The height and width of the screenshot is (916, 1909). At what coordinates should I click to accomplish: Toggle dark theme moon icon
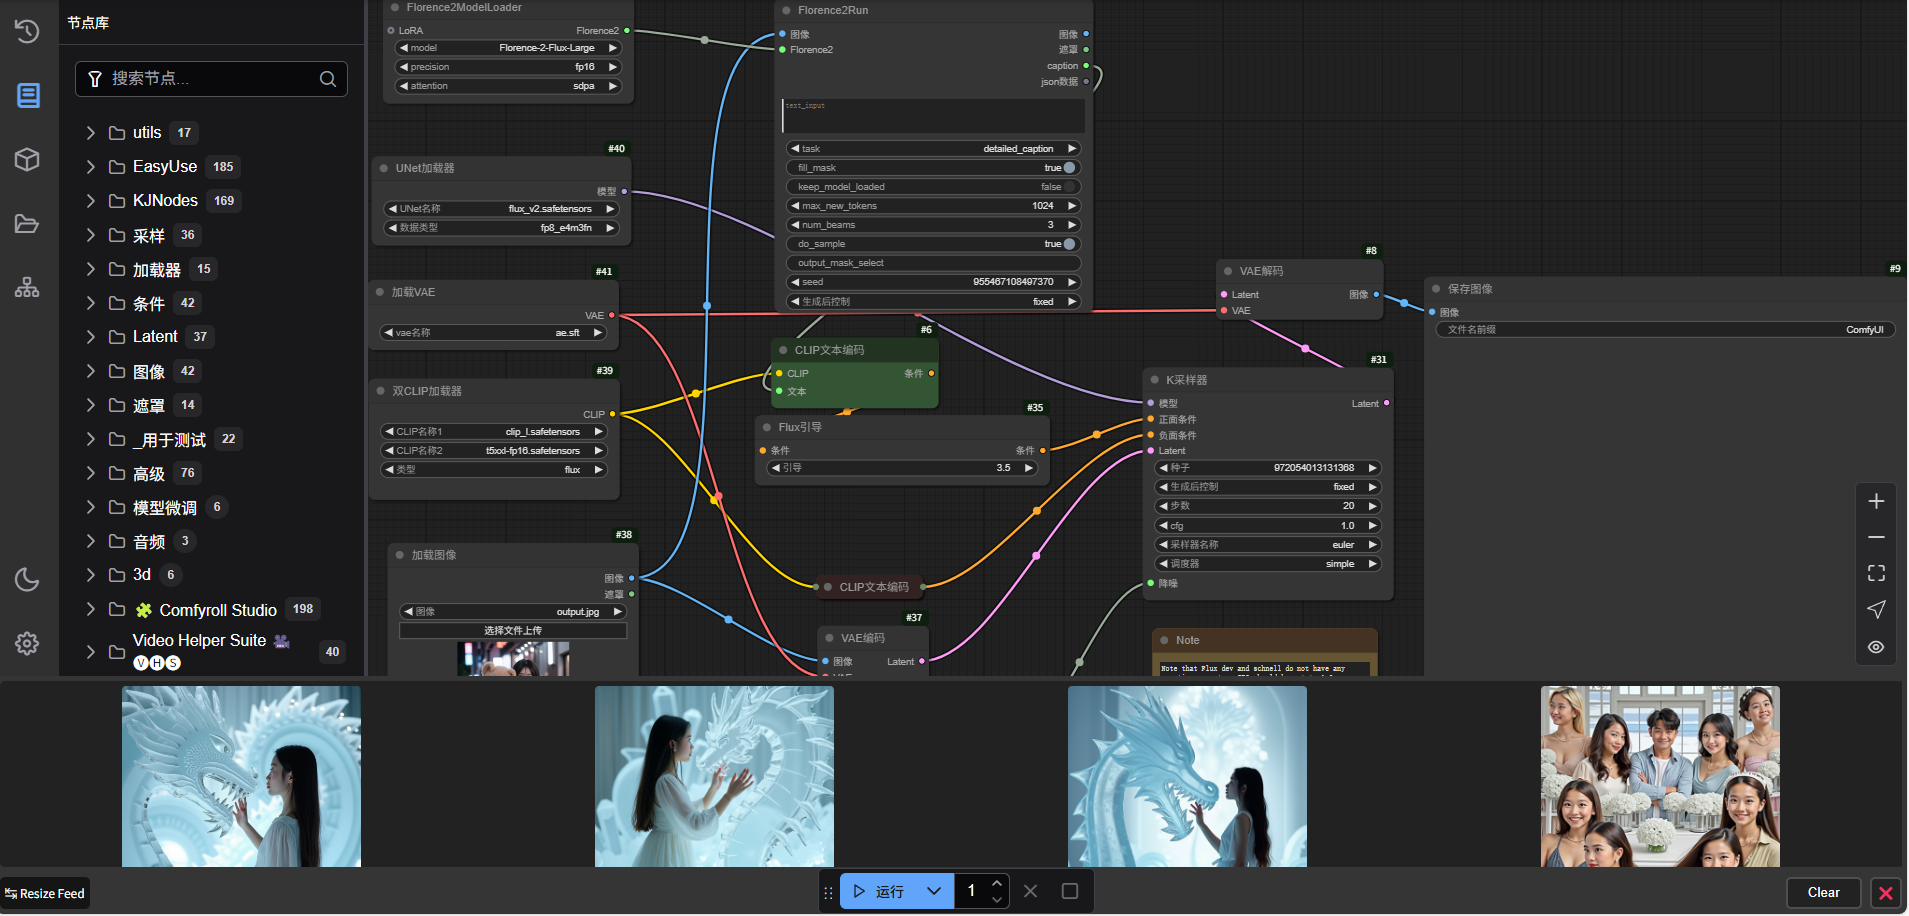(x=27, y=579)
